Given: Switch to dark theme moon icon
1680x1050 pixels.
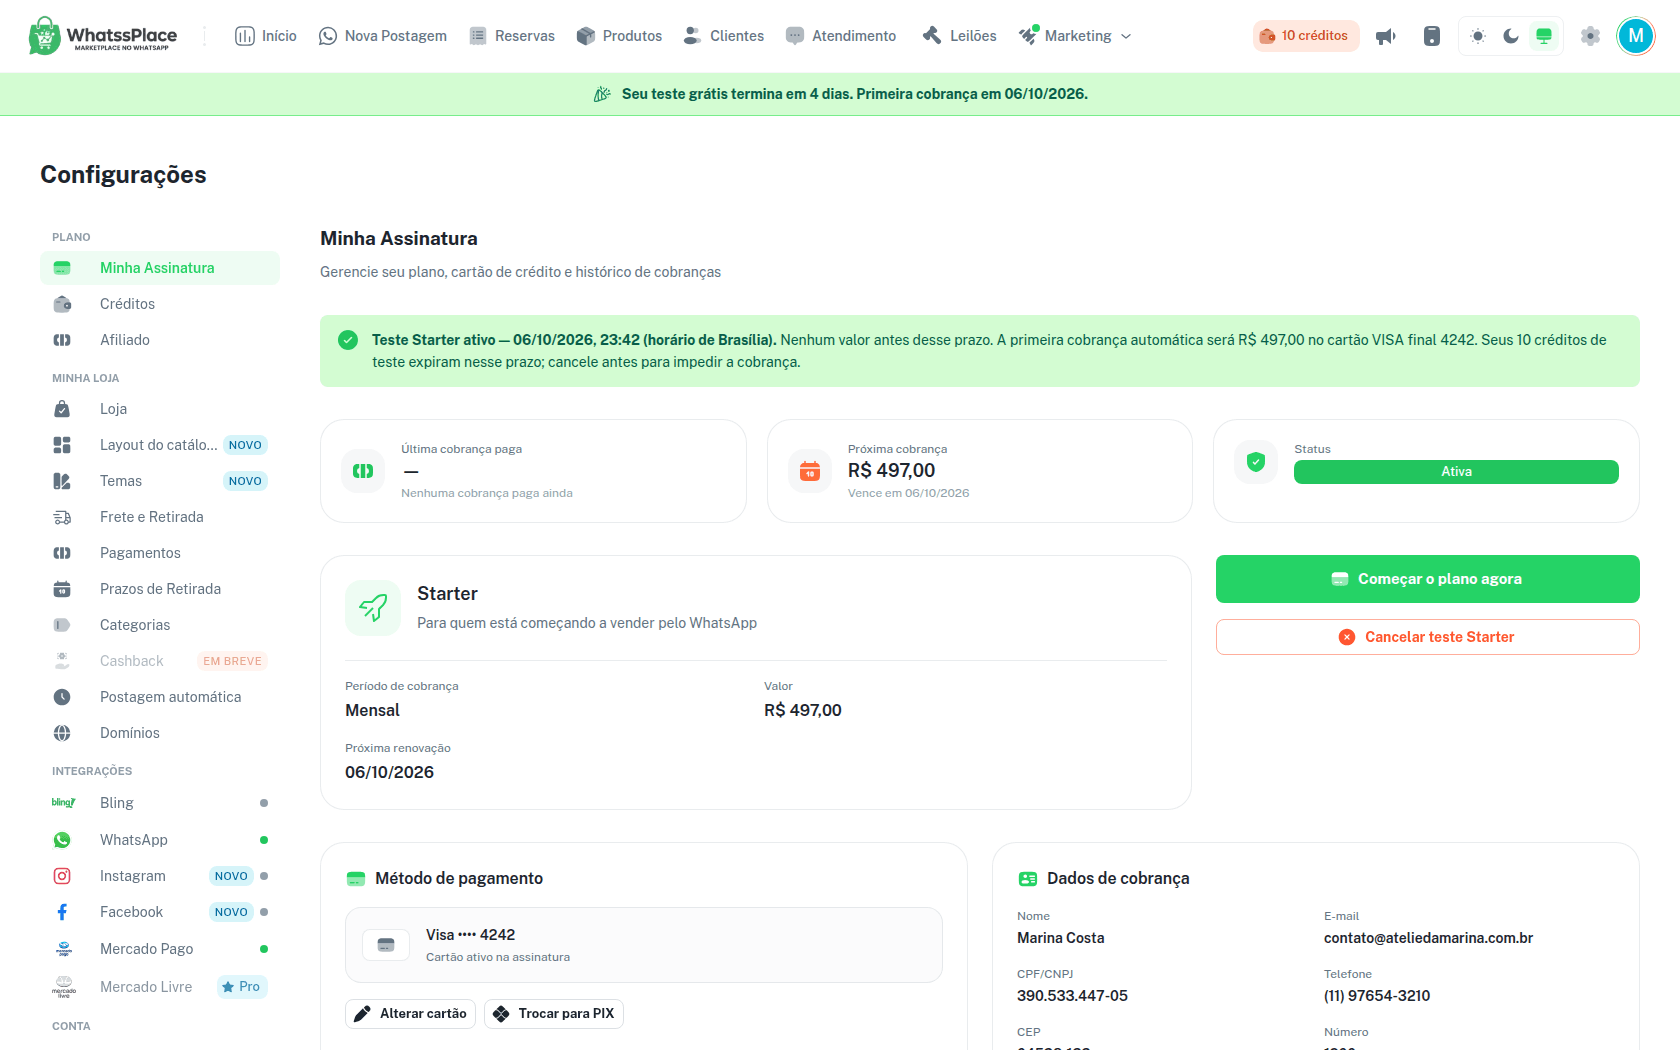Looking at the screenshot, I should [x=1511, y=36].
